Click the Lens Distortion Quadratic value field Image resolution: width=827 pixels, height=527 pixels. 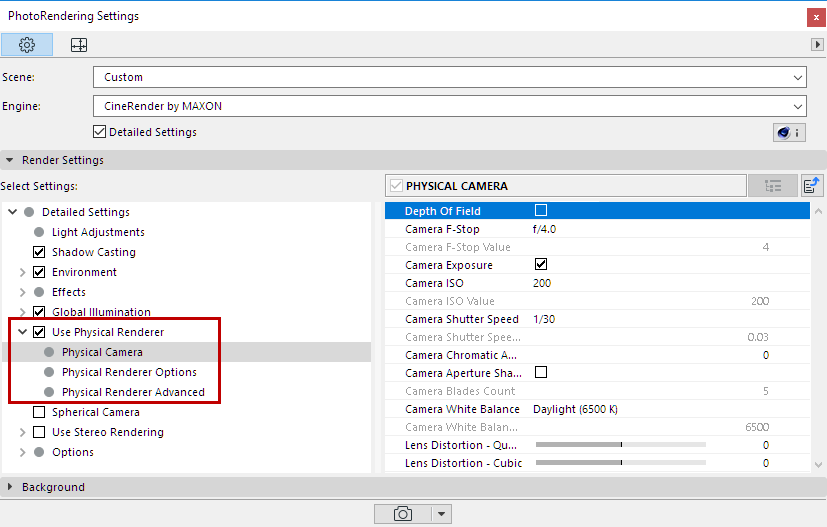[x=766, y=445]
